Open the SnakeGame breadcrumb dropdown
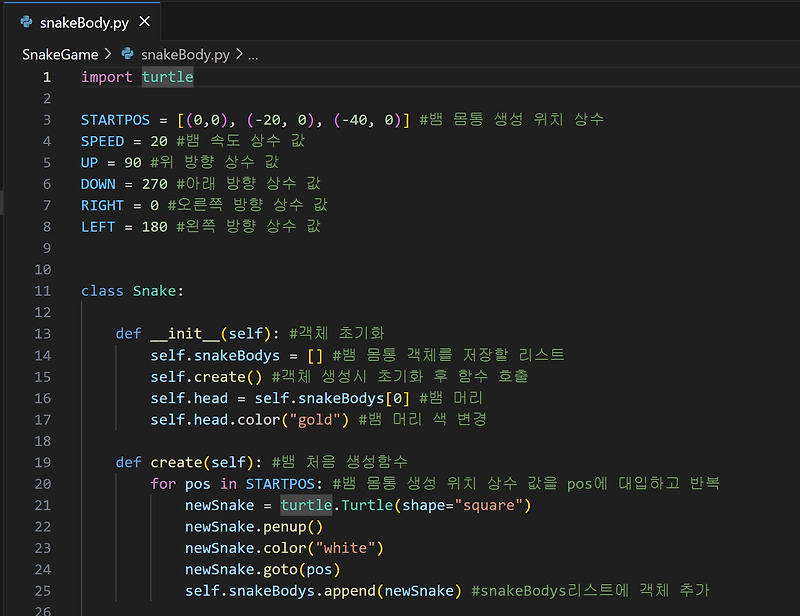 pyautogui.click(x=59, y=54)
